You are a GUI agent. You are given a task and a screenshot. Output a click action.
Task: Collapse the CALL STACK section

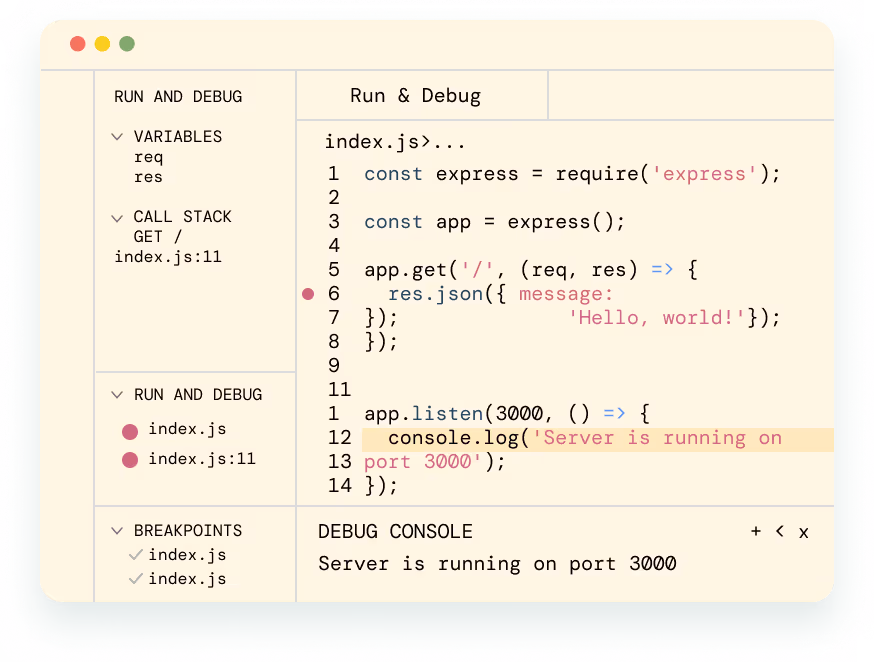pos(117,217)
